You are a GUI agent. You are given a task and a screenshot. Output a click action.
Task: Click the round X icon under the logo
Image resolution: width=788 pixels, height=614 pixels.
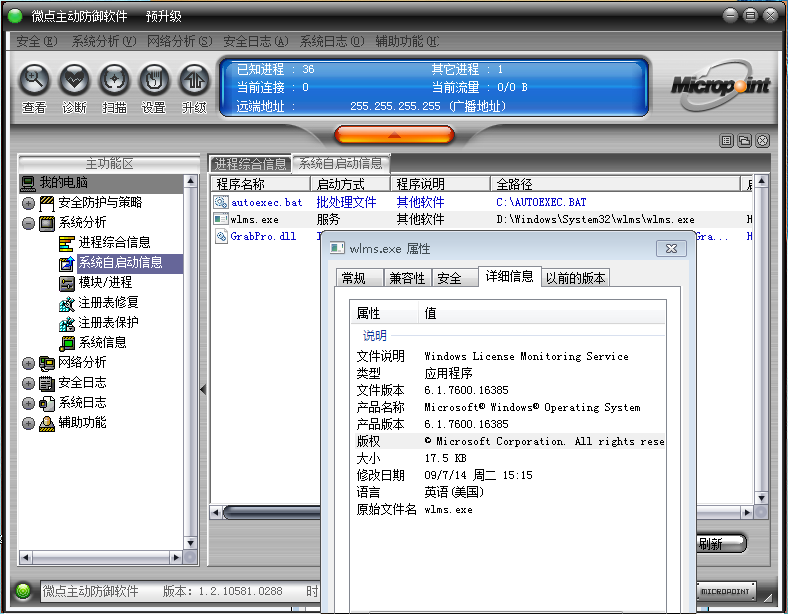coord(762,141)
